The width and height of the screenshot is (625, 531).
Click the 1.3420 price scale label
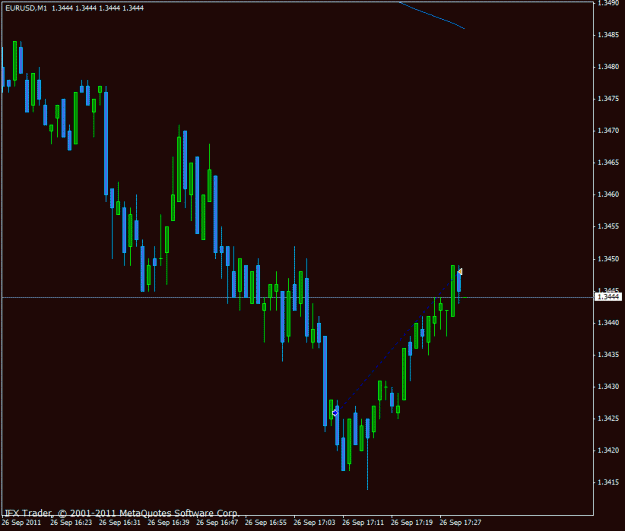tap(608, 450)
